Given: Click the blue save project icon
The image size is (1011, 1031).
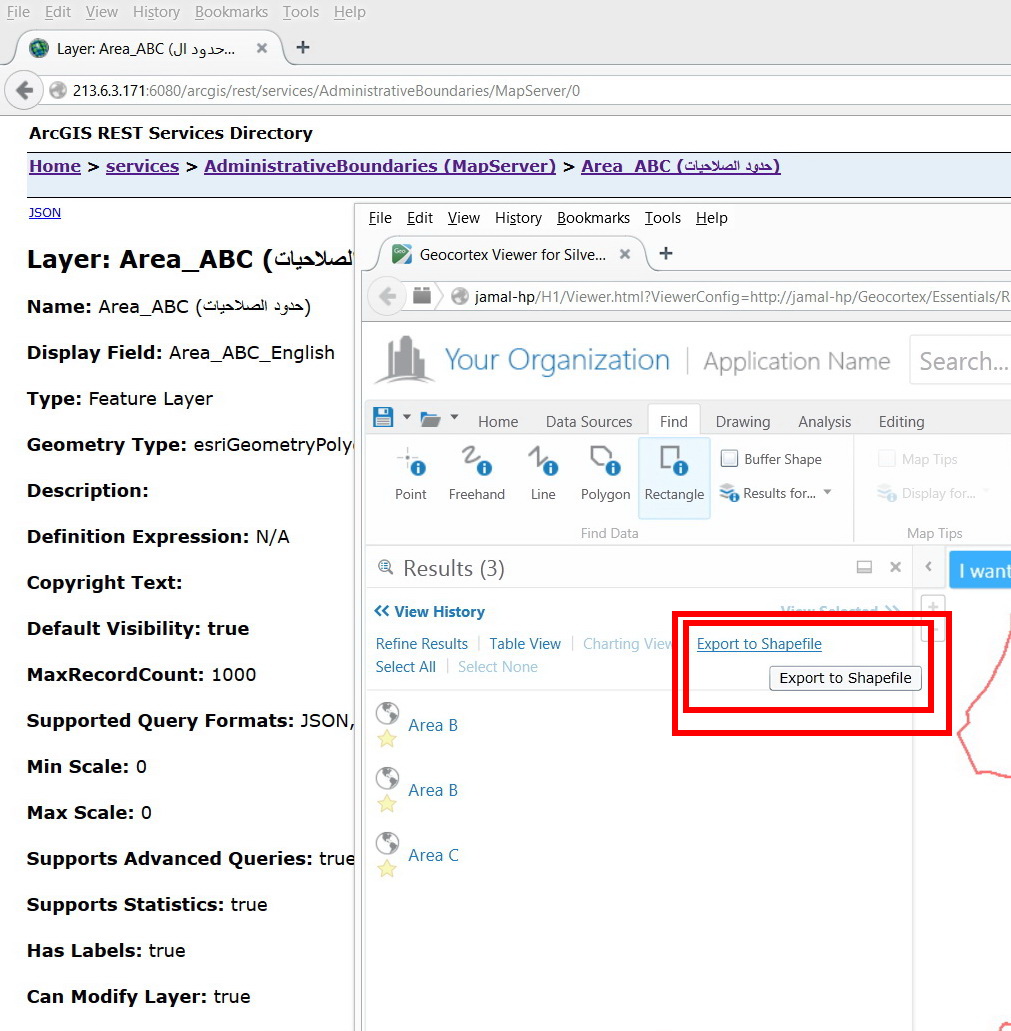Looking at the screenshot, I should (383, 418).
